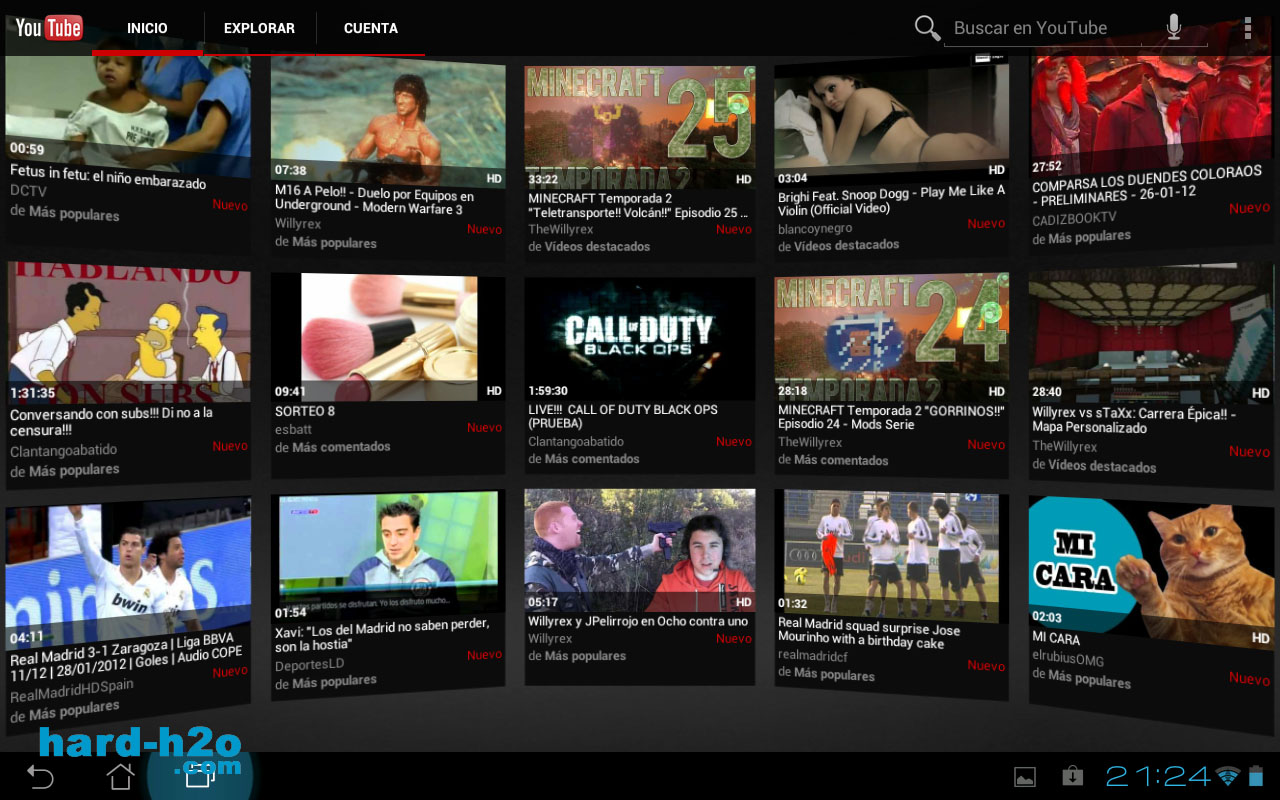Play the Willyrex vs sTaXx thumbnail
This screenshot has width=1280, height=800.
point(1150,335)
